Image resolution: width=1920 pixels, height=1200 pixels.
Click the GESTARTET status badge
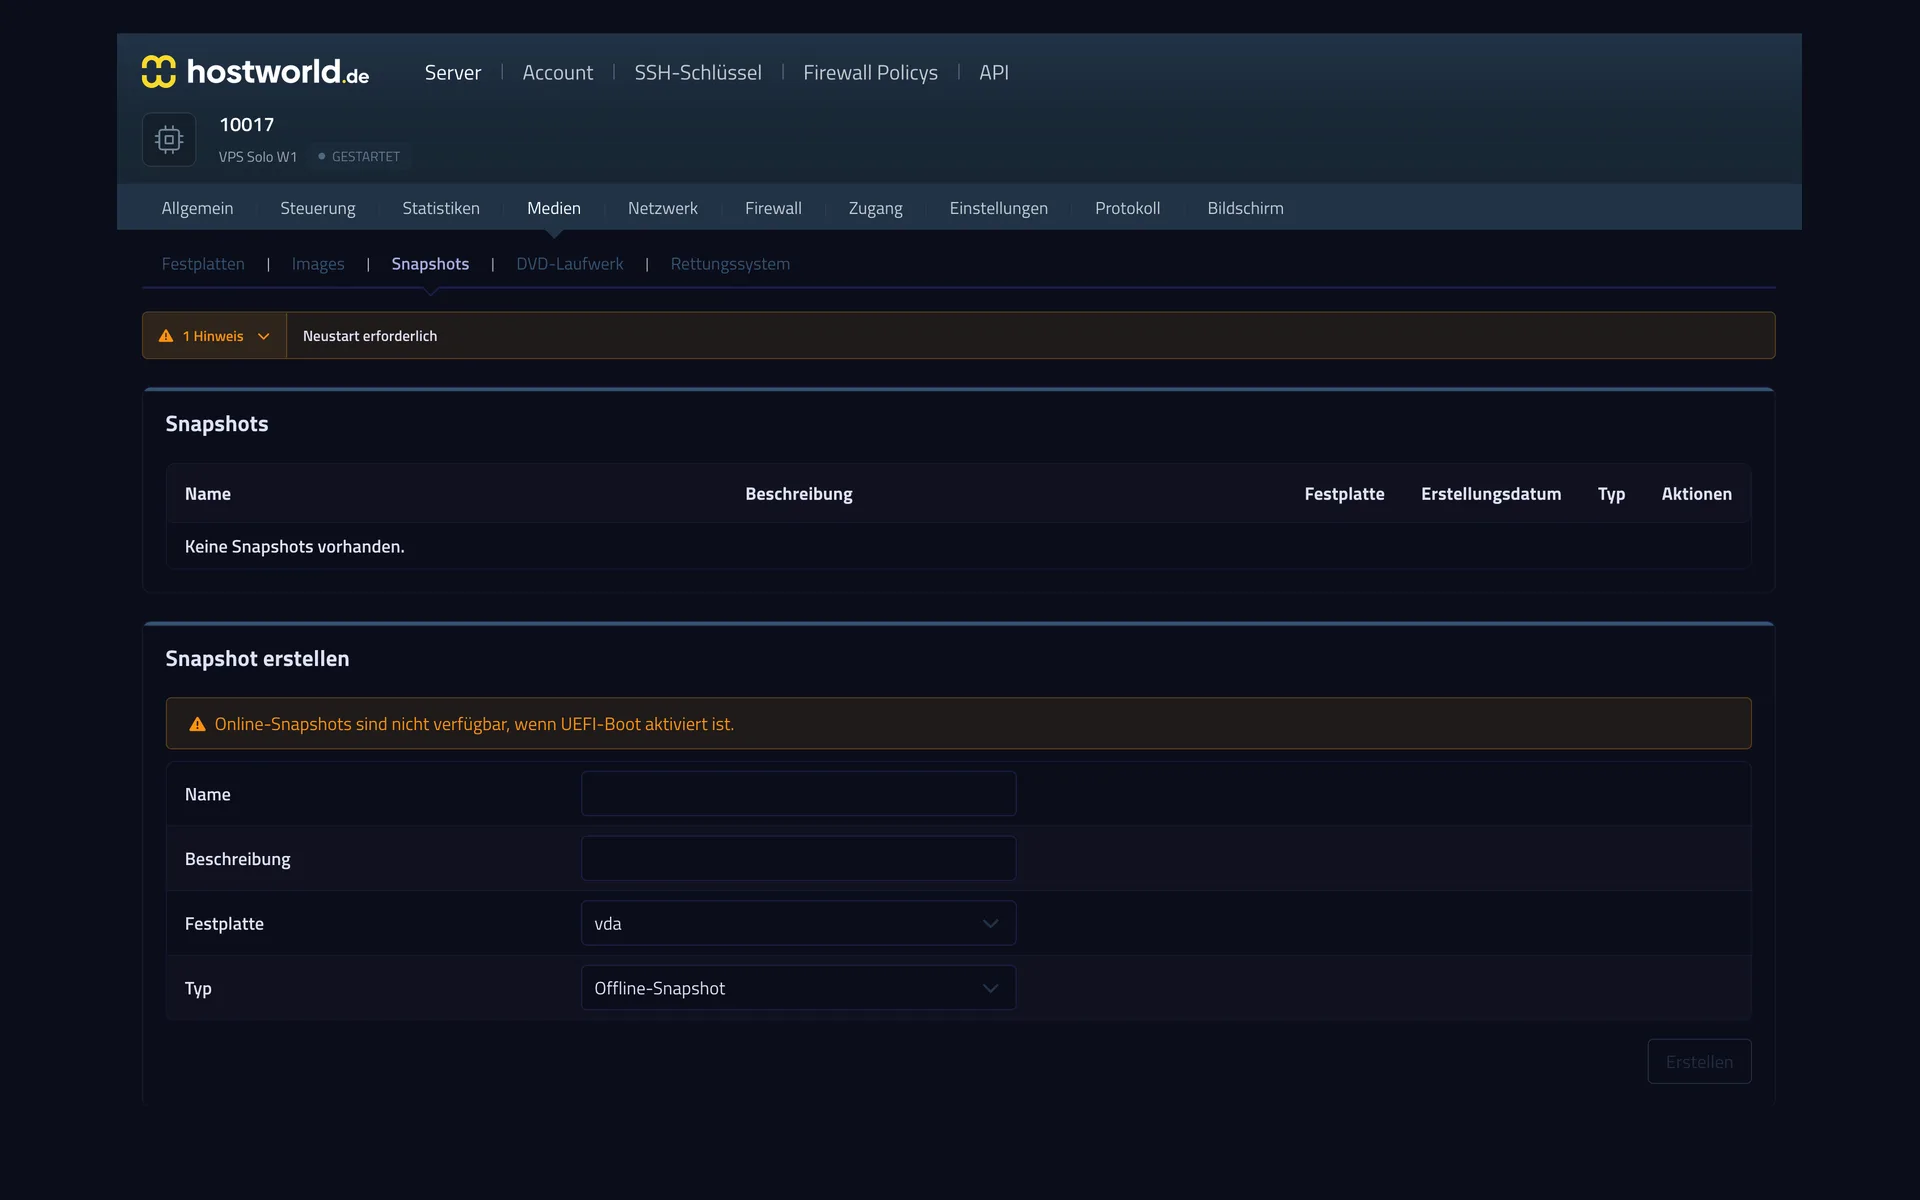[x=359, y=157]
